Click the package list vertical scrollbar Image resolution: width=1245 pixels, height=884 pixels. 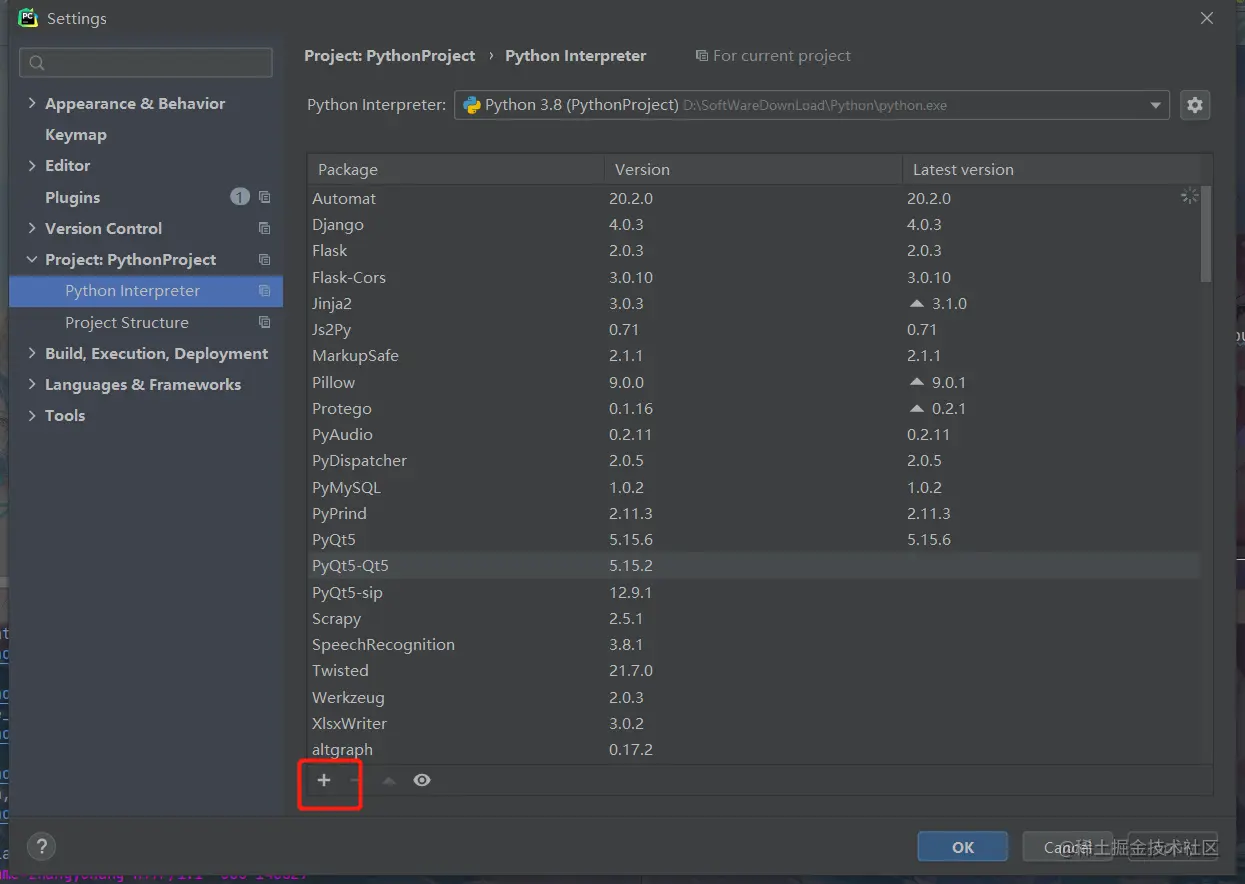coord(1206,233)
